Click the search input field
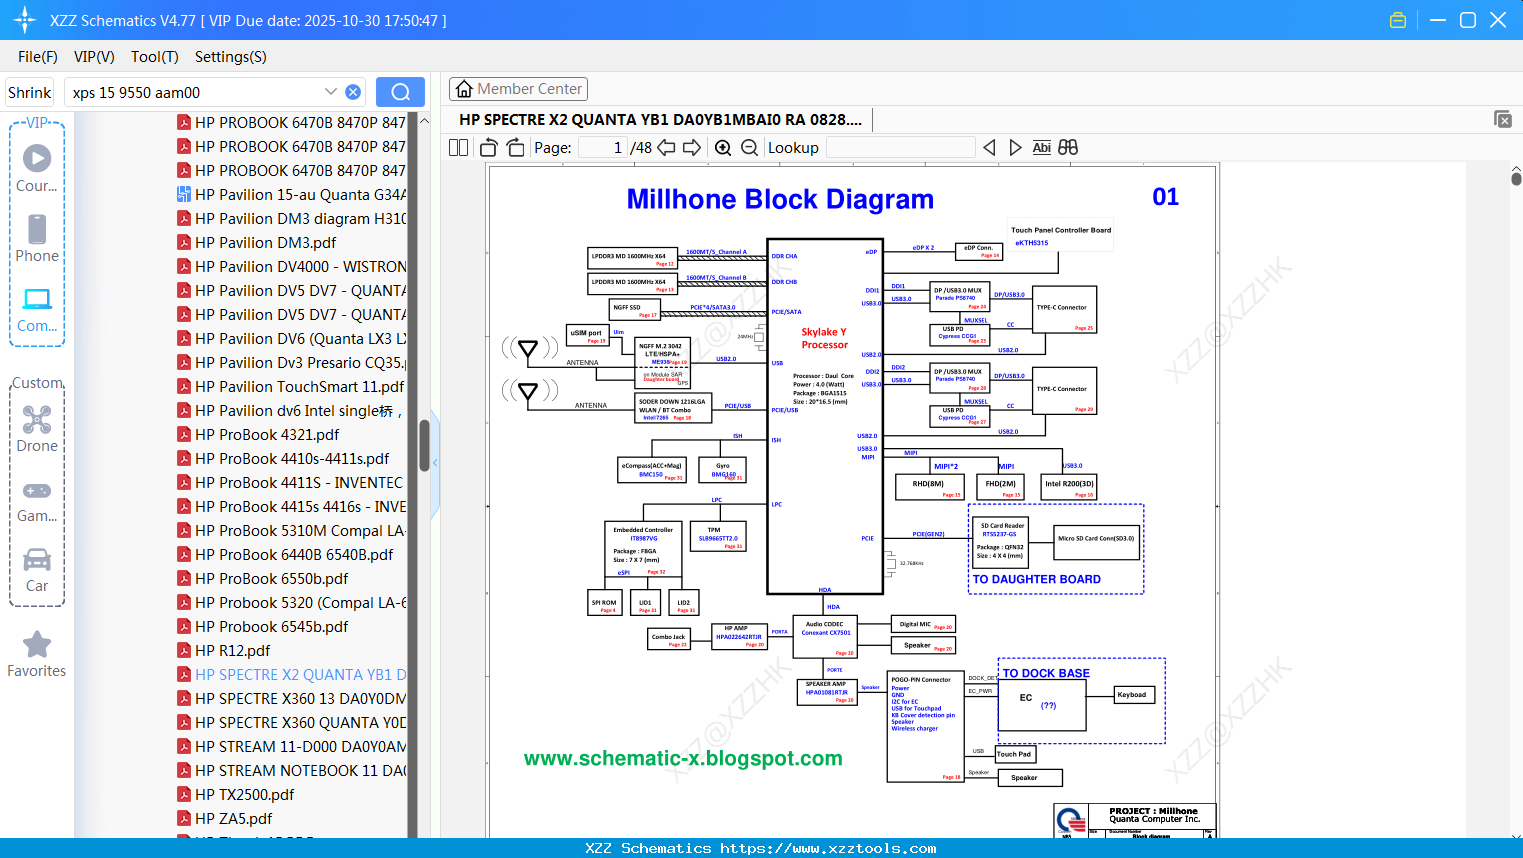Image resolution: width=1523 pixels, height=858 pixels. point(195,92)
